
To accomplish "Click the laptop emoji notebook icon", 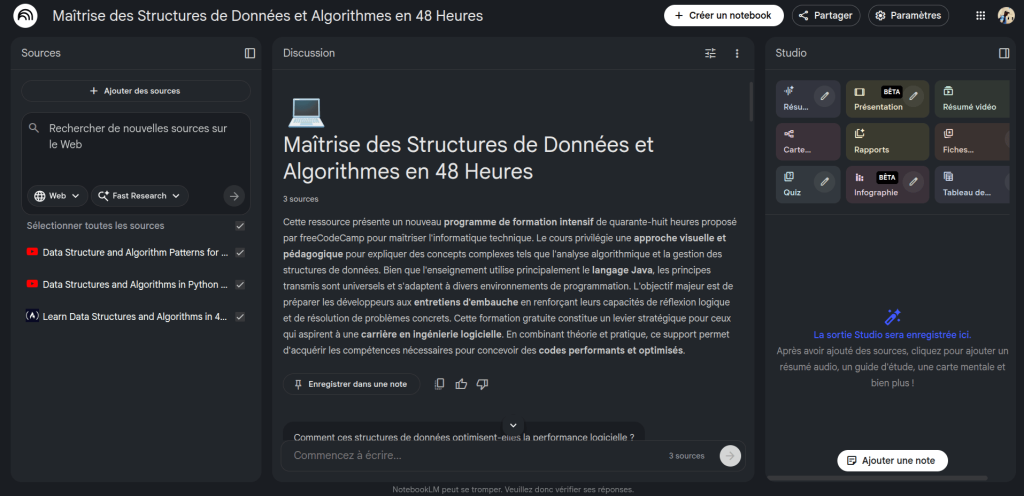I will point(306,112).
